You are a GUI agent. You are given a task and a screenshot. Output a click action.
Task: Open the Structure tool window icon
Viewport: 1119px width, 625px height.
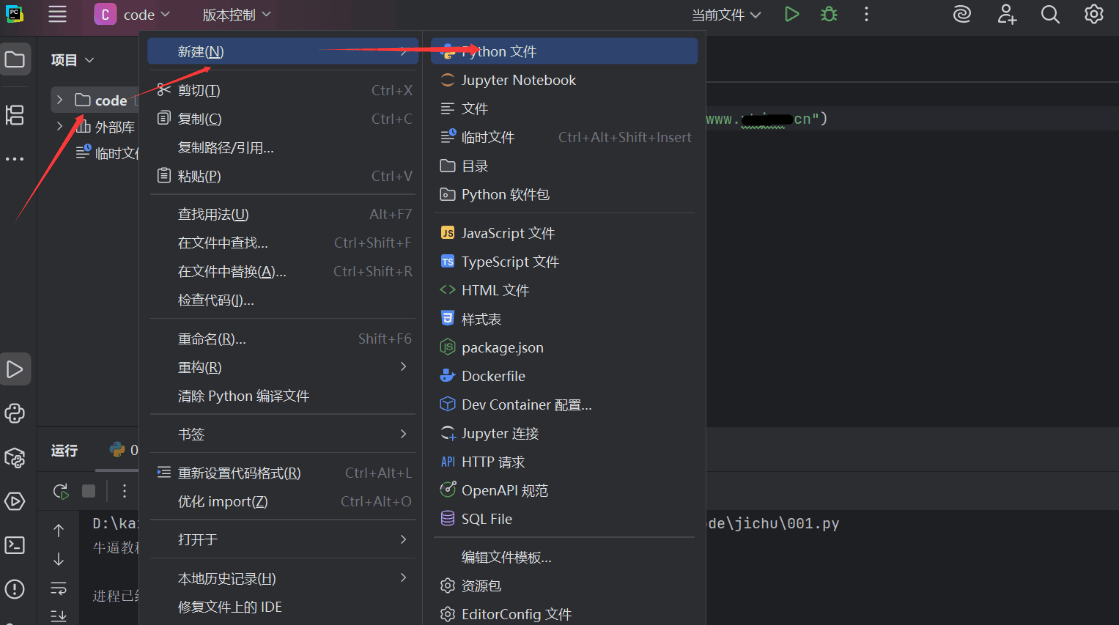[15, 116]
